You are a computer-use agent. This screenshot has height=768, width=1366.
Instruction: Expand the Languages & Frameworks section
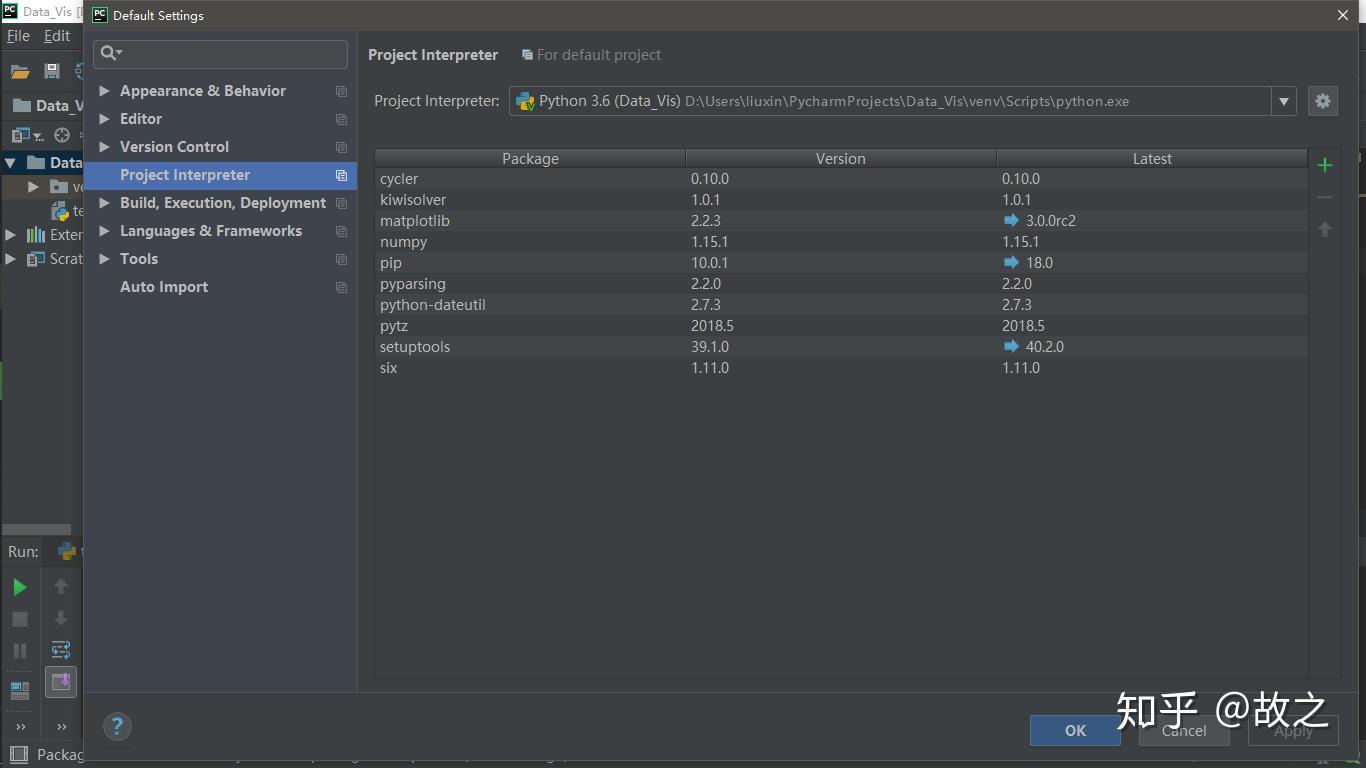point(104,231)
